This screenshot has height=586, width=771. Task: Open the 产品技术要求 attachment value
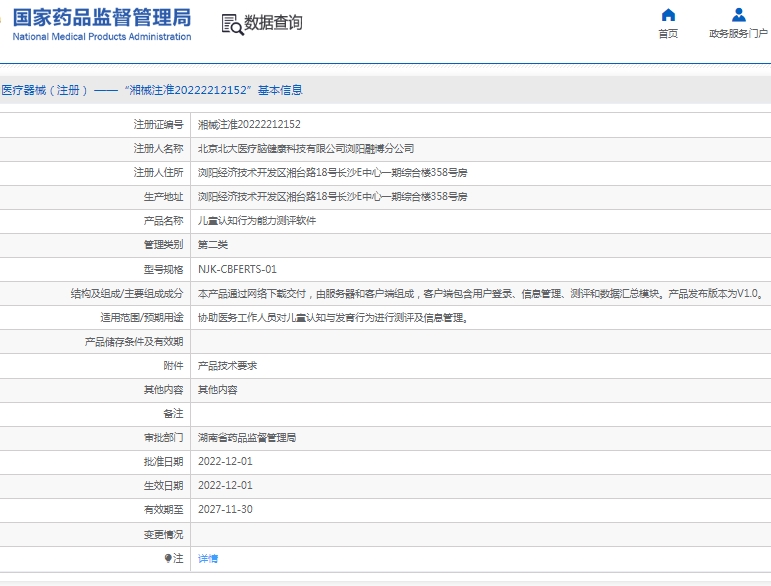227,366
